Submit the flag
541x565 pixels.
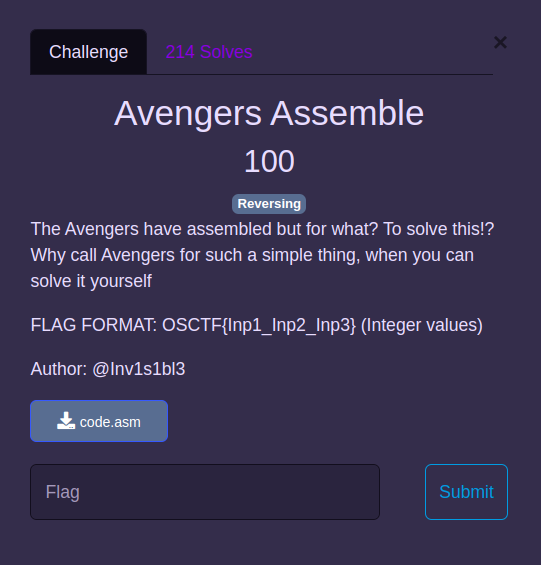(x=466, y=492)
